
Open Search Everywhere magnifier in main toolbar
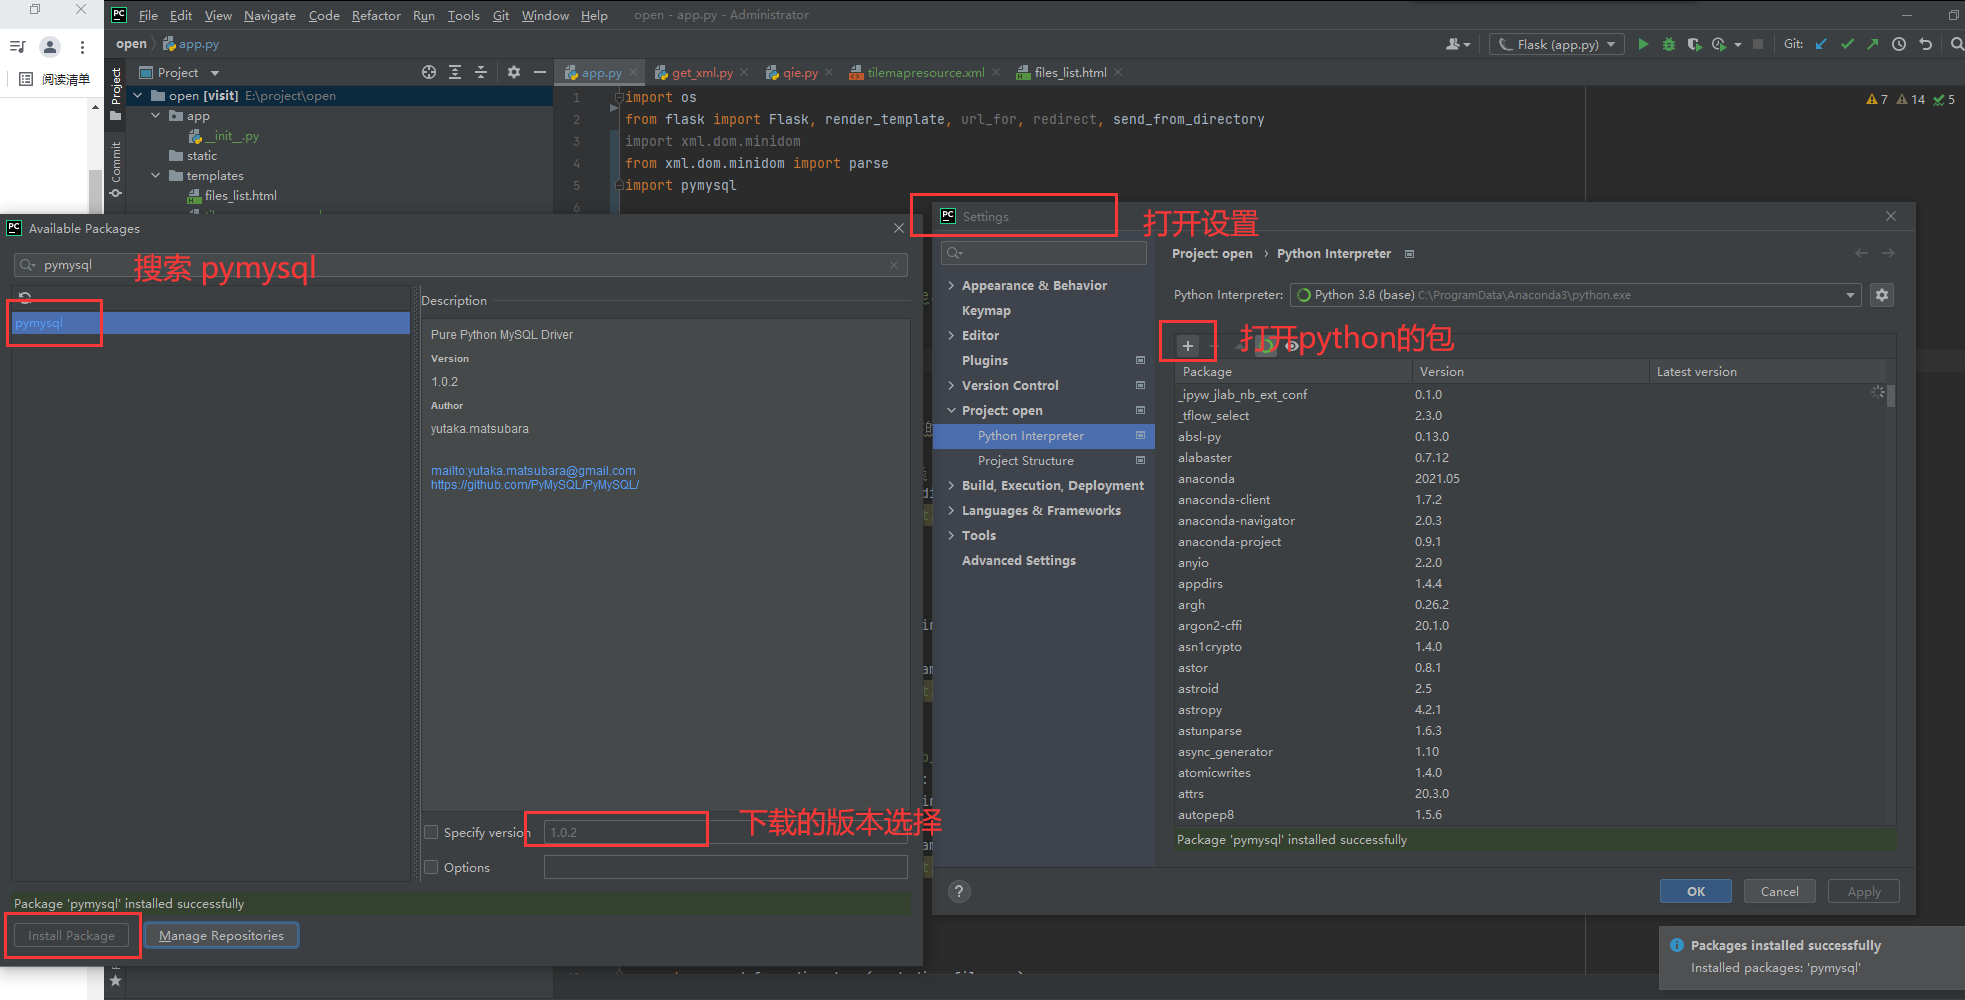click(1956, 44)
